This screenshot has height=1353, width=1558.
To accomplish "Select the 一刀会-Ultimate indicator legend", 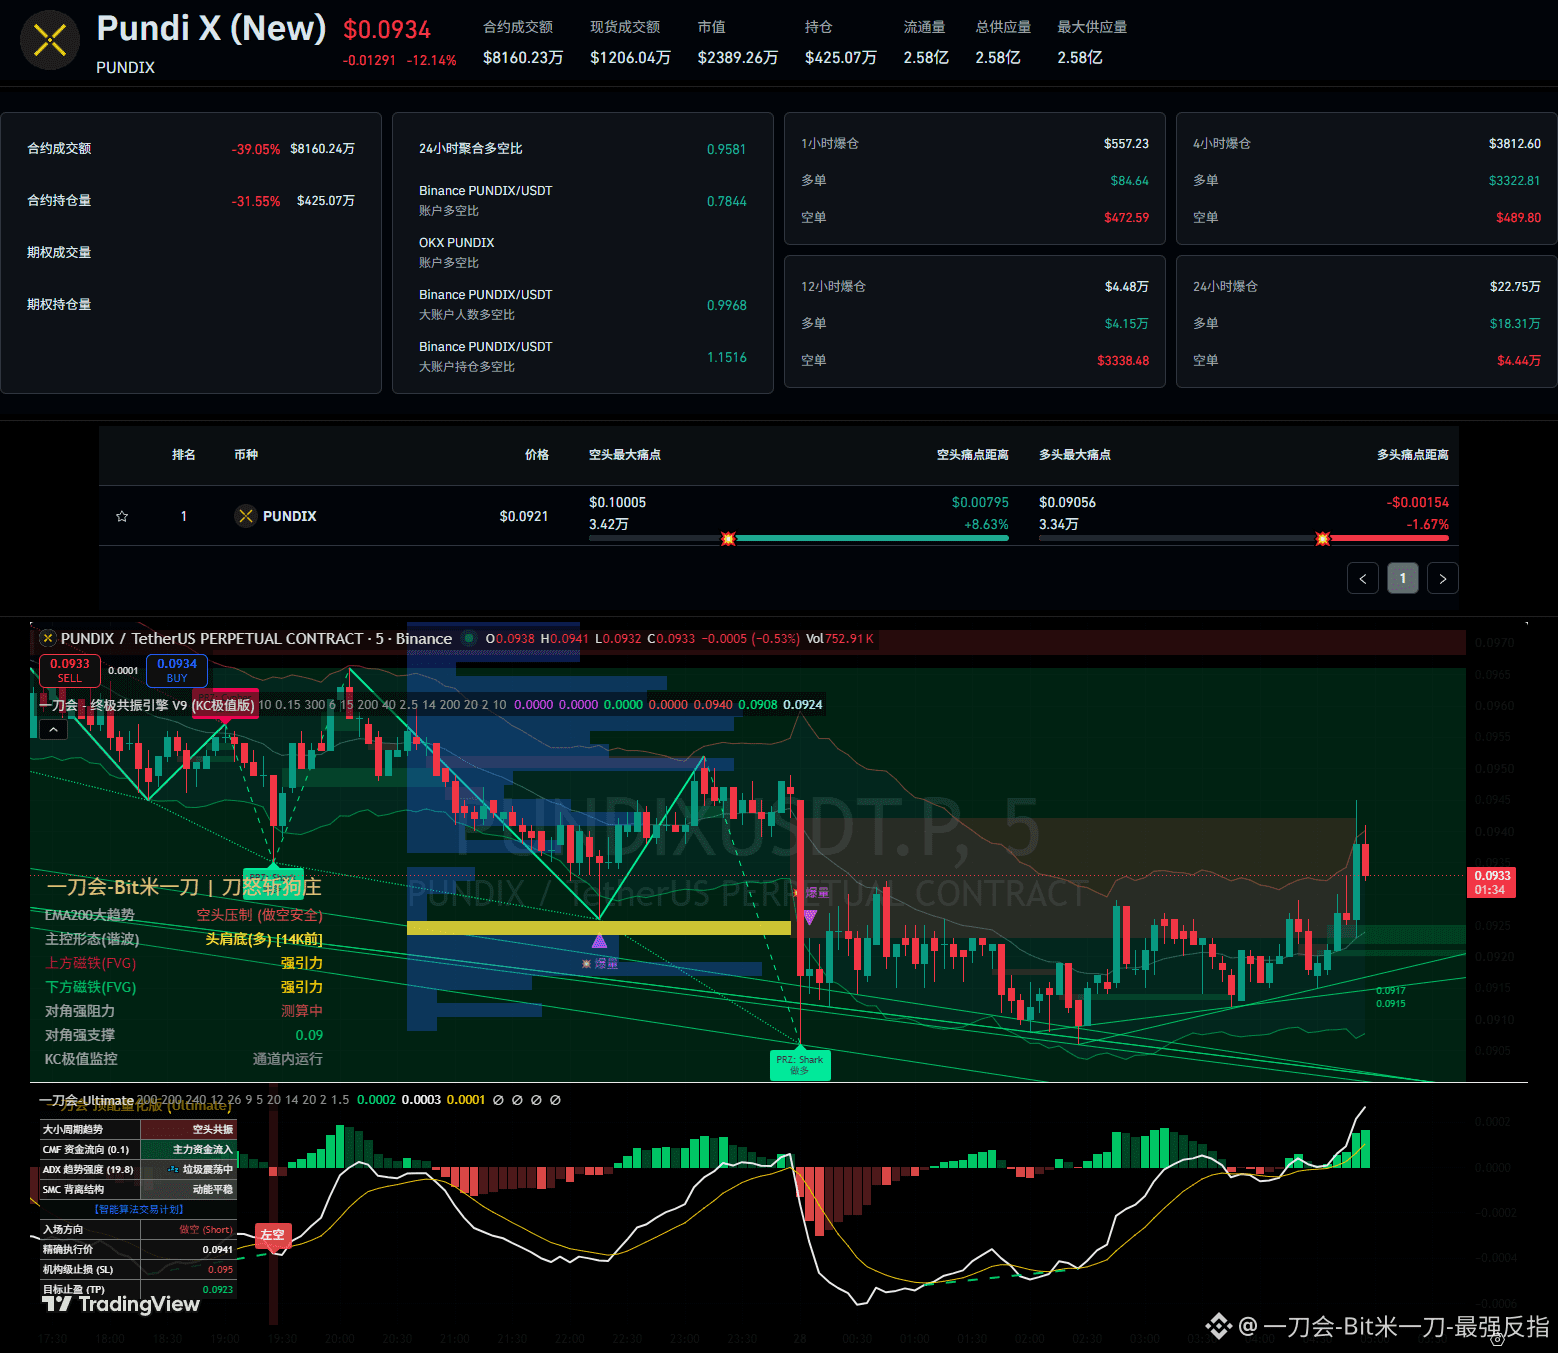I will pyautogui.click(x=86, y=1100).
